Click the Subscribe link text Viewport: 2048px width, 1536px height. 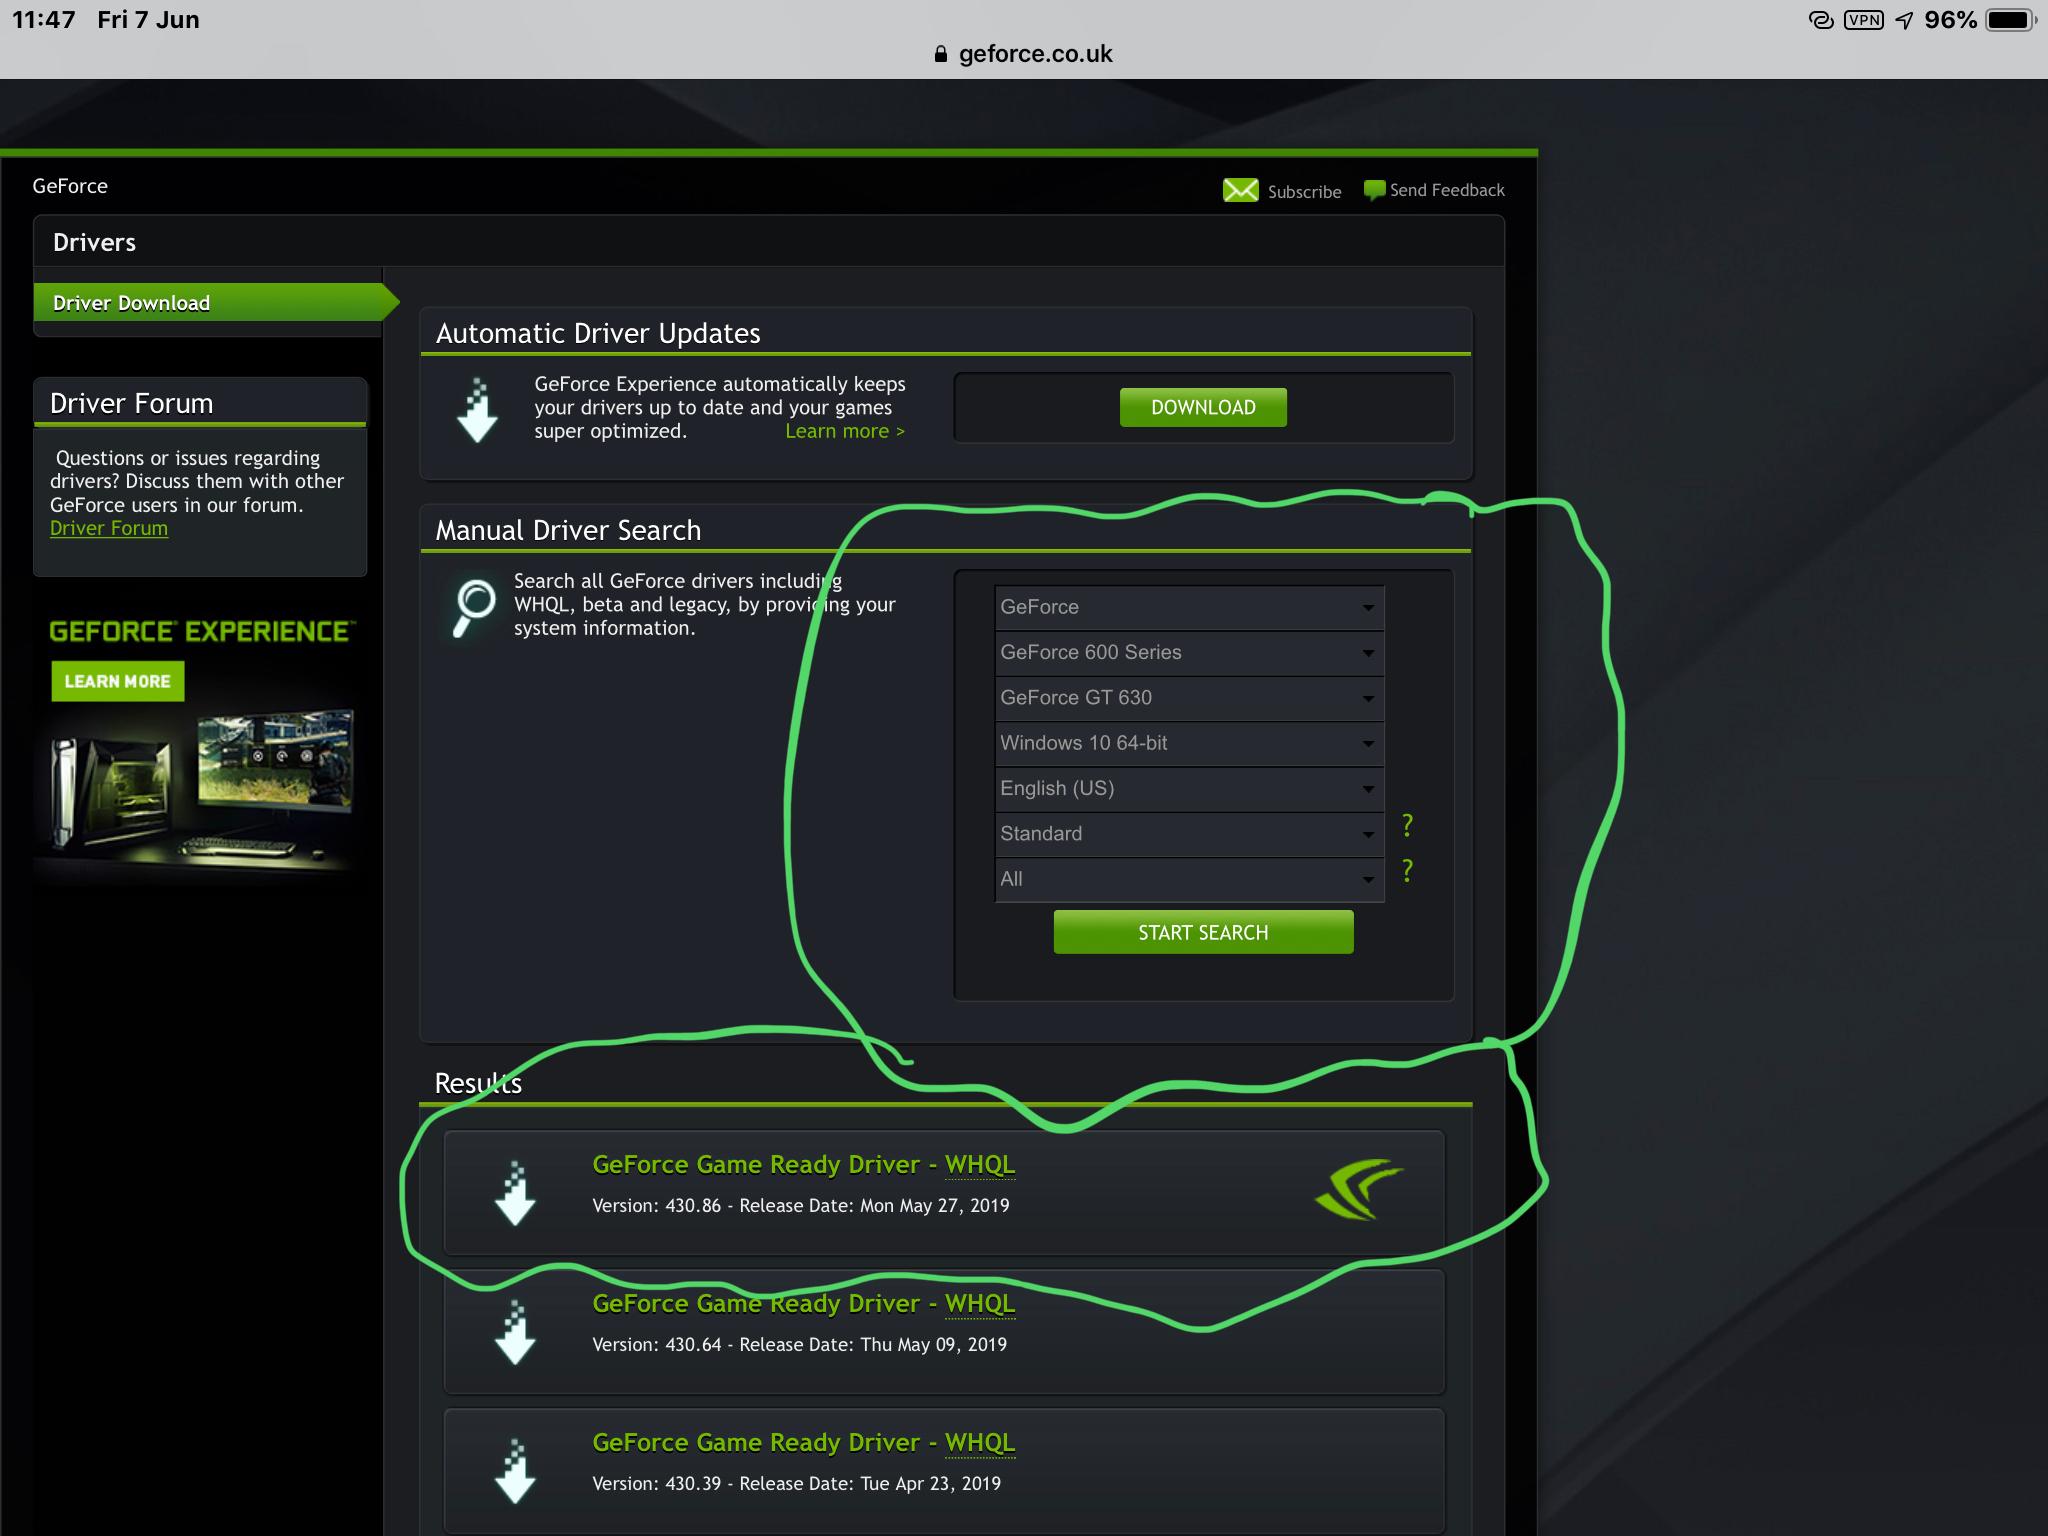click(1304, 192)
